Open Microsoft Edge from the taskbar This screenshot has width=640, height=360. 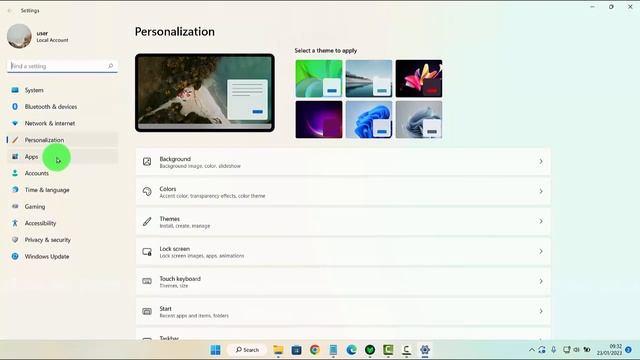point(351,350)
